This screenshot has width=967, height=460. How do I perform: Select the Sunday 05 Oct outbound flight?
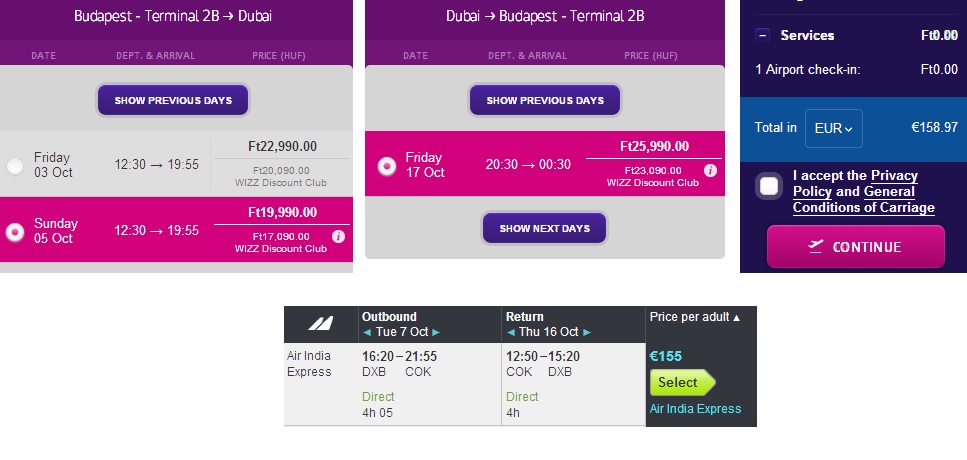[15, 232]
